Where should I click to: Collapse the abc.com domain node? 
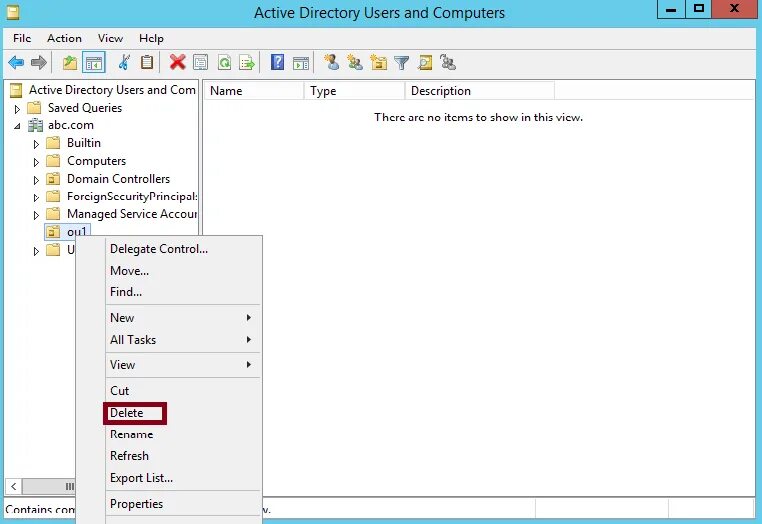[x=17, y=126]
